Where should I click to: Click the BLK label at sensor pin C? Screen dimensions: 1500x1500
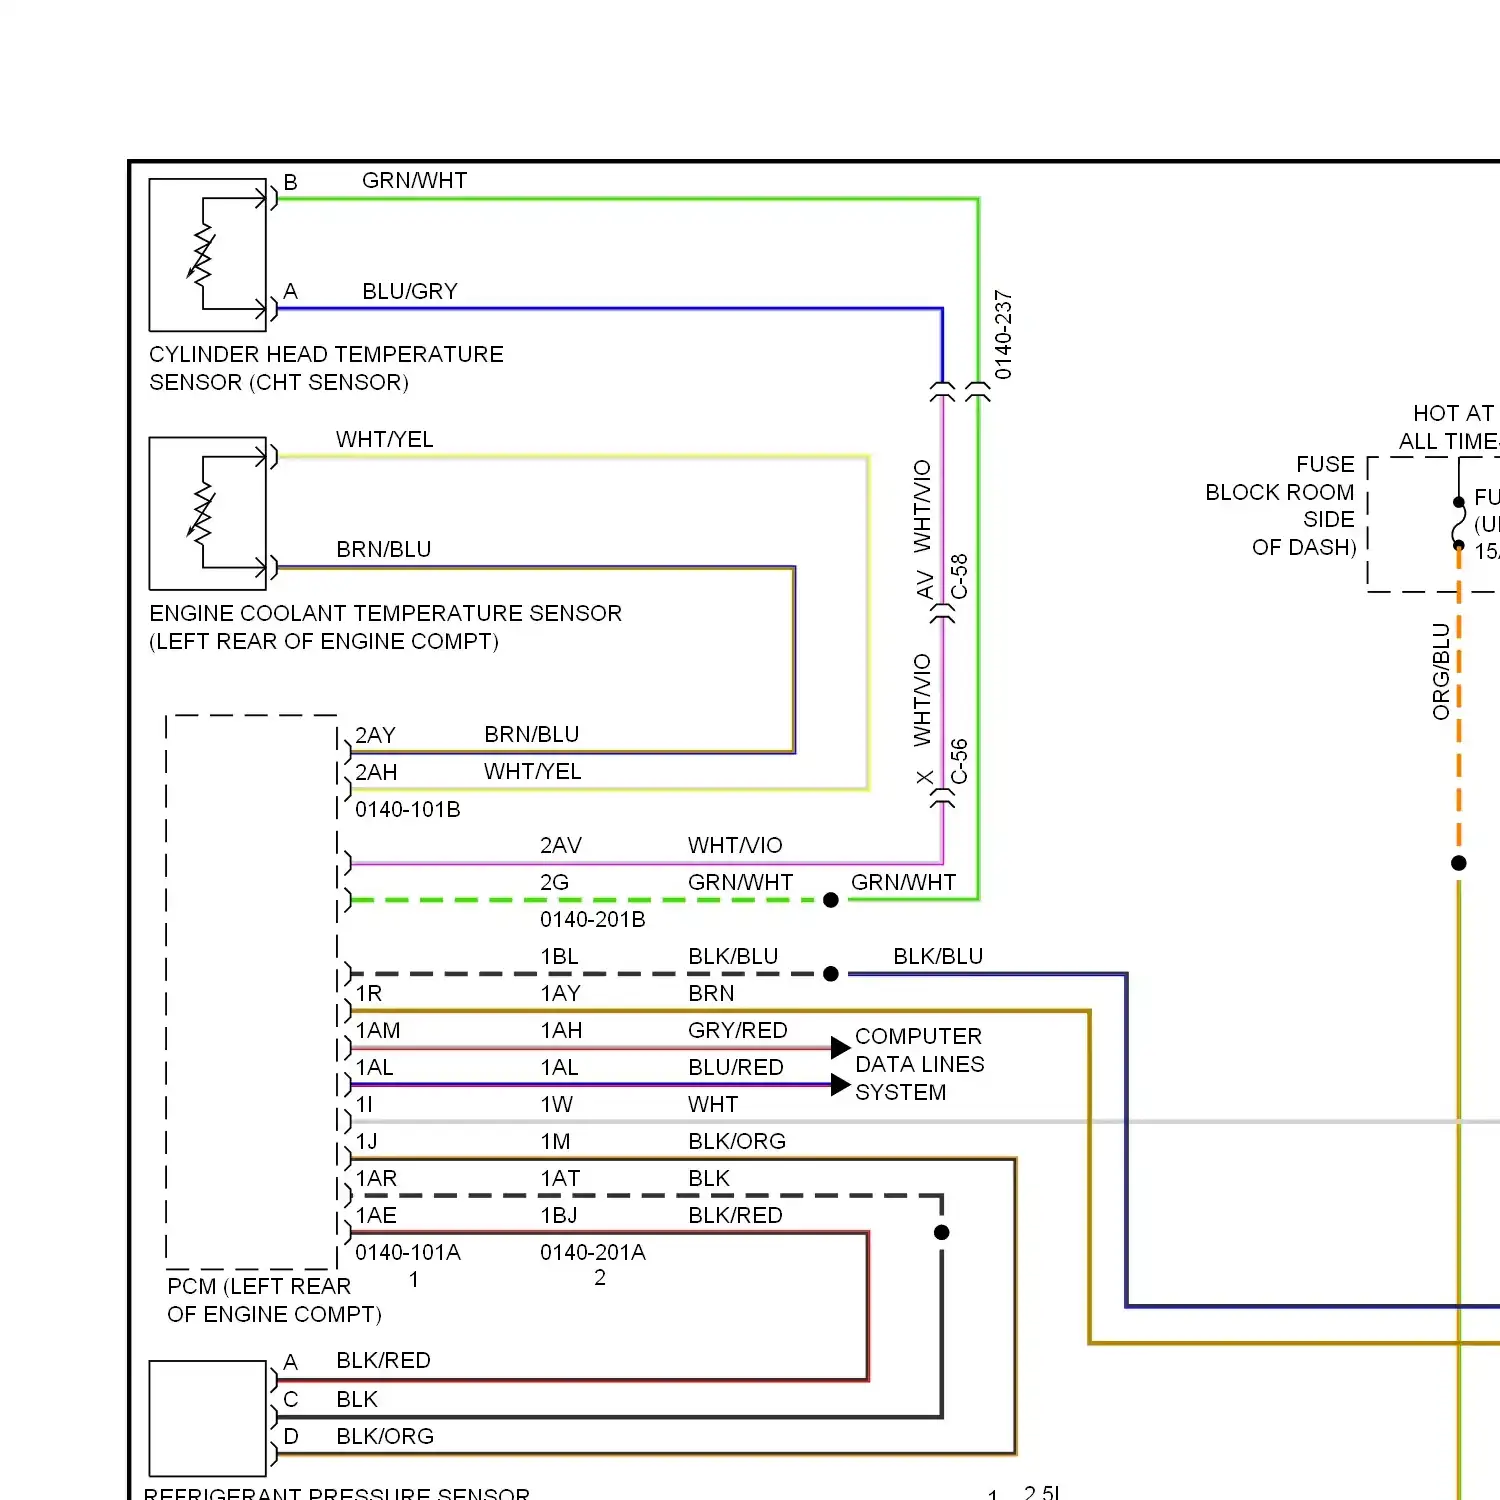click(357, 1399)
